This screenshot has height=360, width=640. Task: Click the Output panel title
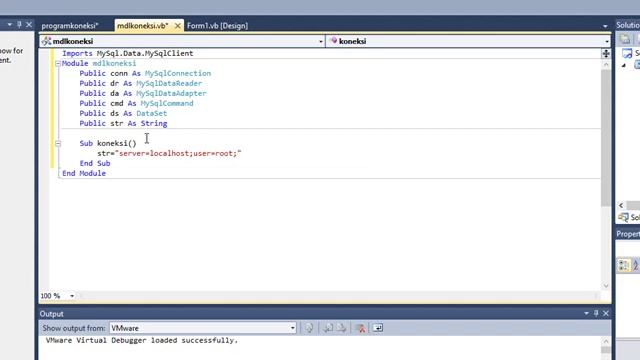point(51,314)
